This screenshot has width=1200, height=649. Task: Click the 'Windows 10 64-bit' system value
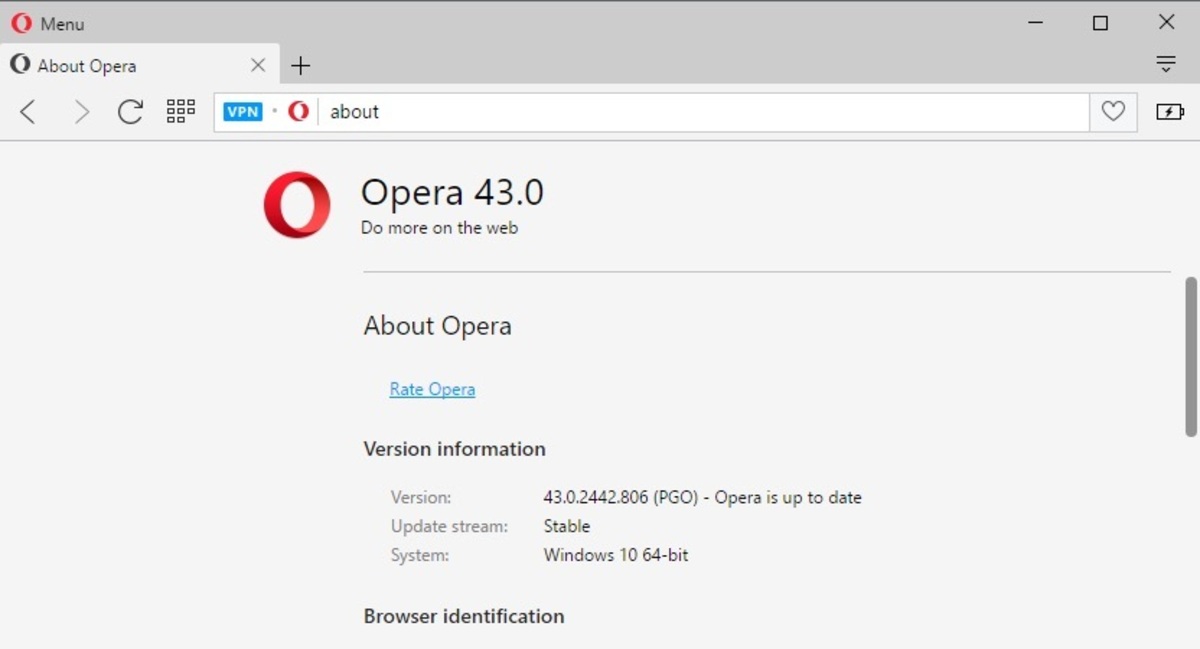[616, 555]
